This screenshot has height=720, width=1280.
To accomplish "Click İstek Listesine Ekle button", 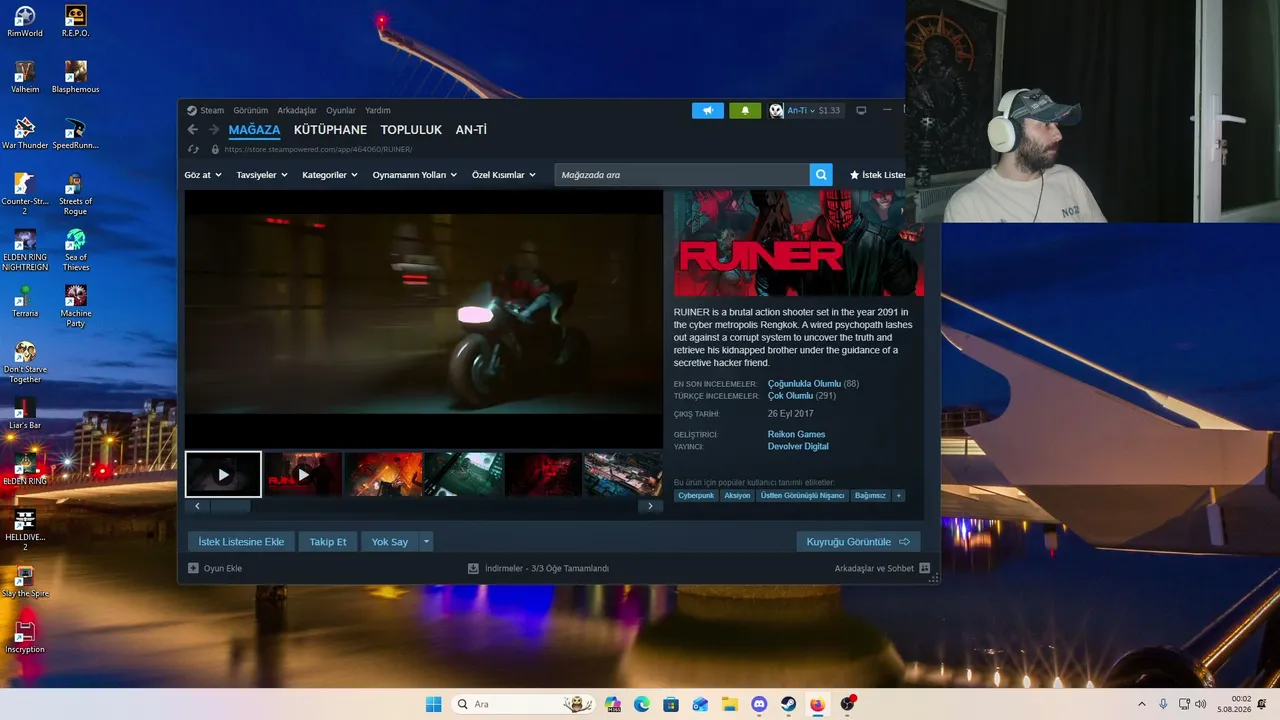I will (x=241, y=542).
